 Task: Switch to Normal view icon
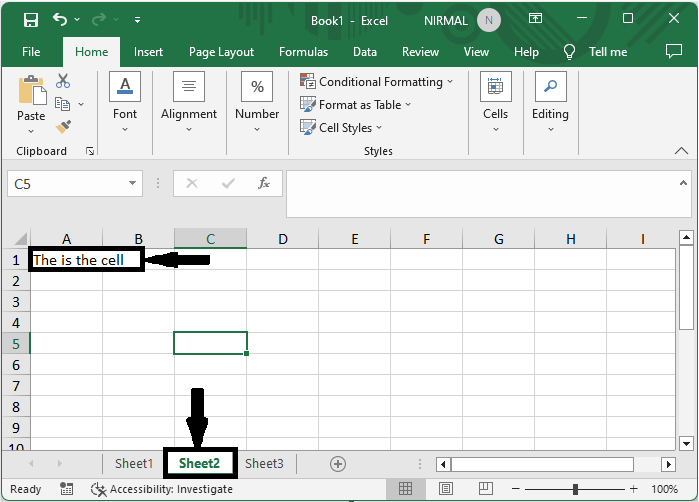(x=405, y=489)
